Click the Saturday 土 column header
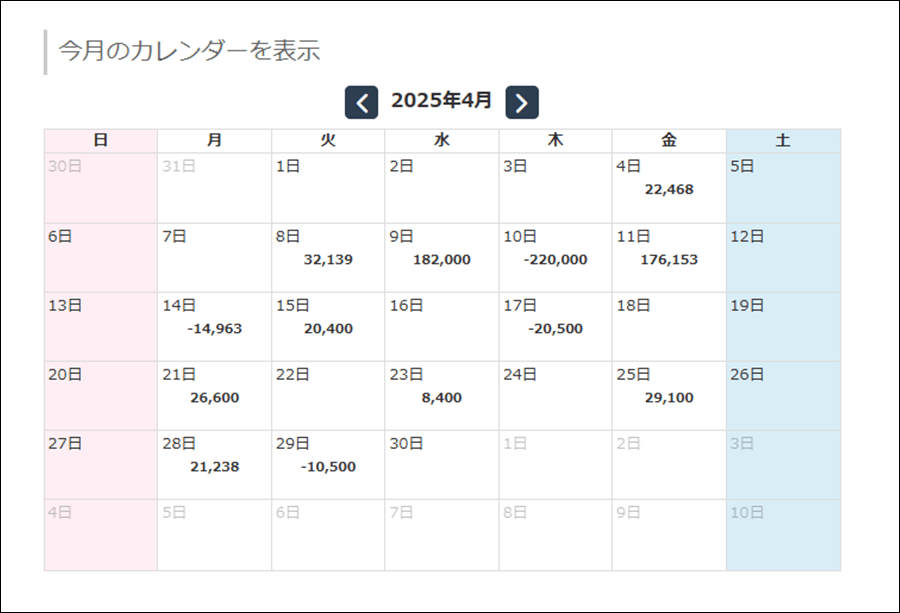The width and height of the screenshot is (900, 613). (x=783, y=141)
